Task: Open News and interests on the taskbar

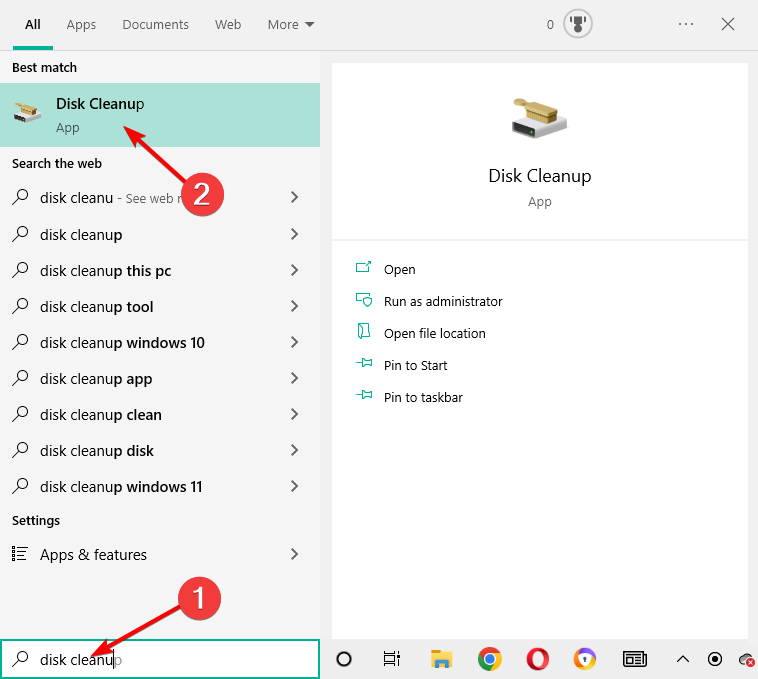Action: 634,659
